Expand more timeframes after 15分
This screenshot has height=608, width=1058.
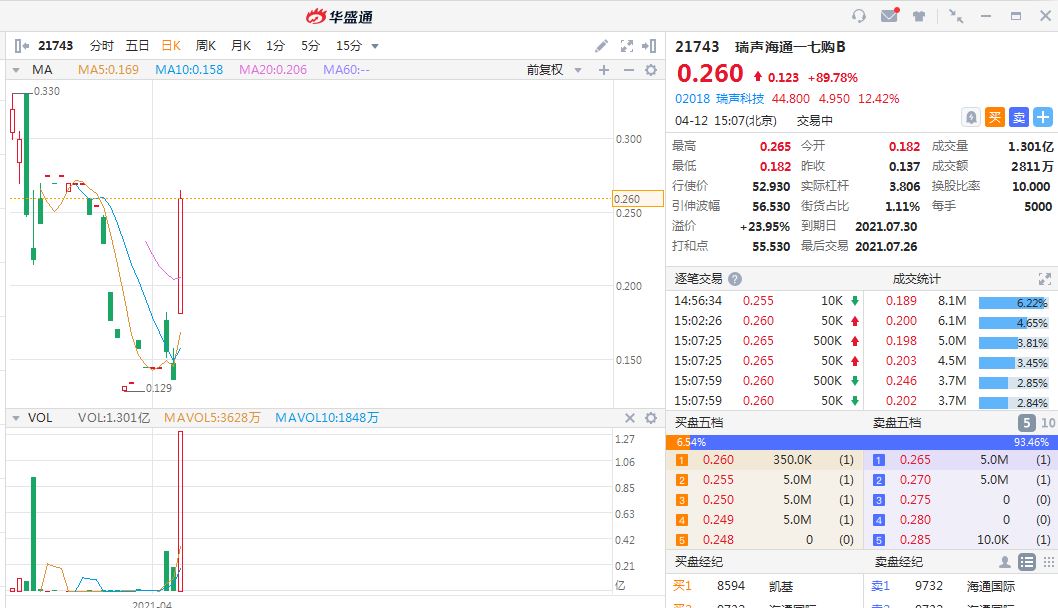click(x=375, y=46)
